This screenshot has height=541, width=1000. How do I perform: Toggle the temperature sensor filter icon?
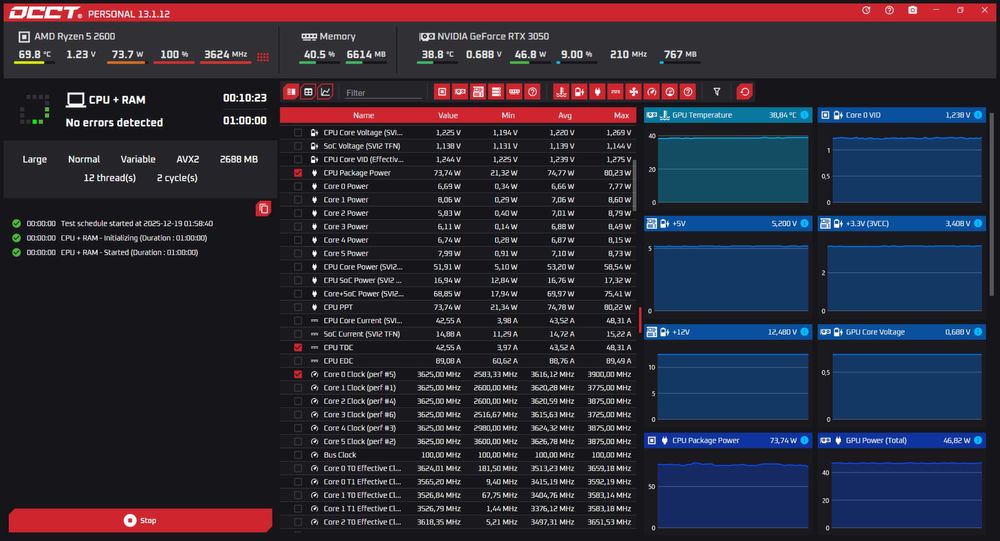[x=561, y=92]
